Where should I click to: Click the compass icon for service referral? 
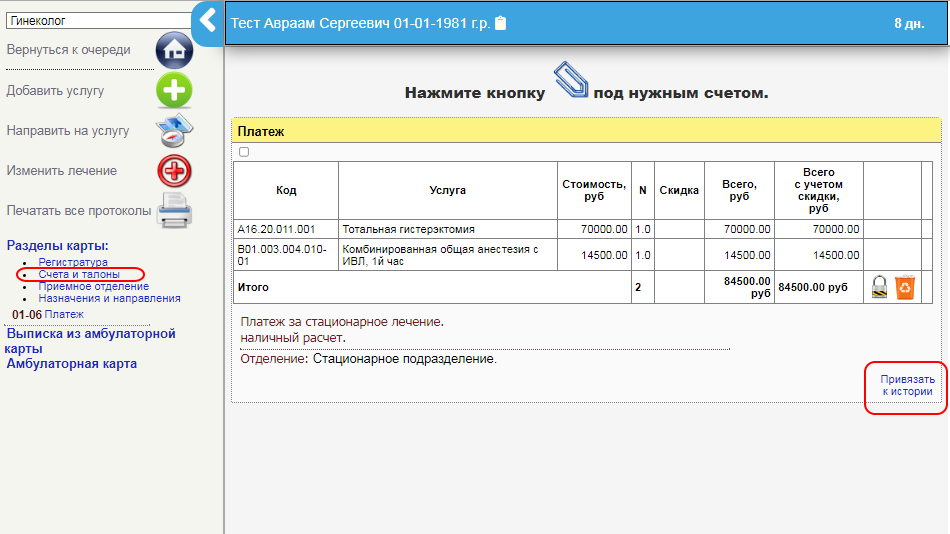point(174,131)
